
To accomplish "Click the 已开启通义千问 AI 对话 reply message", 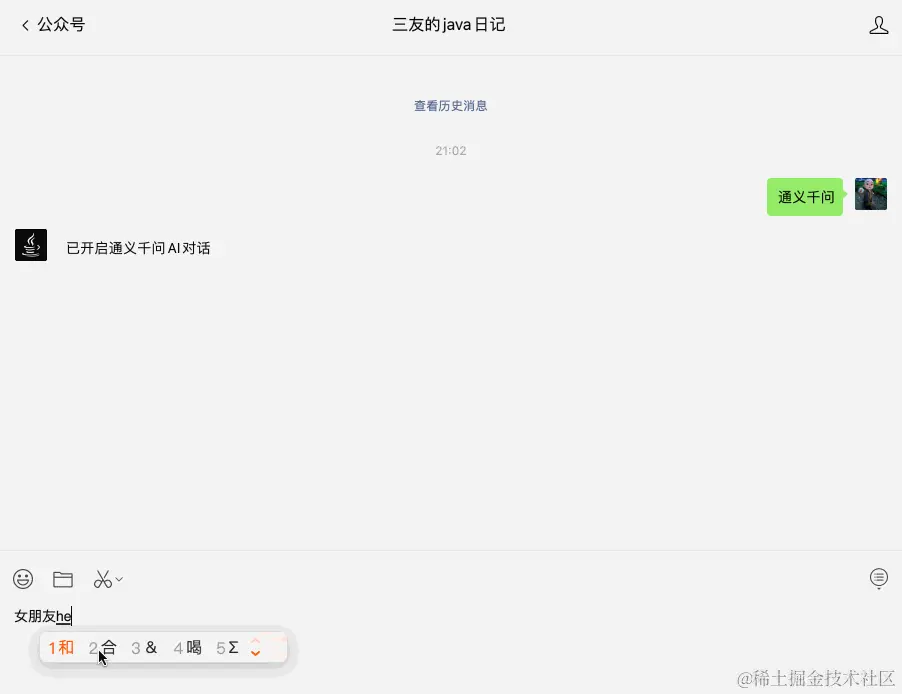I will 138,248.
